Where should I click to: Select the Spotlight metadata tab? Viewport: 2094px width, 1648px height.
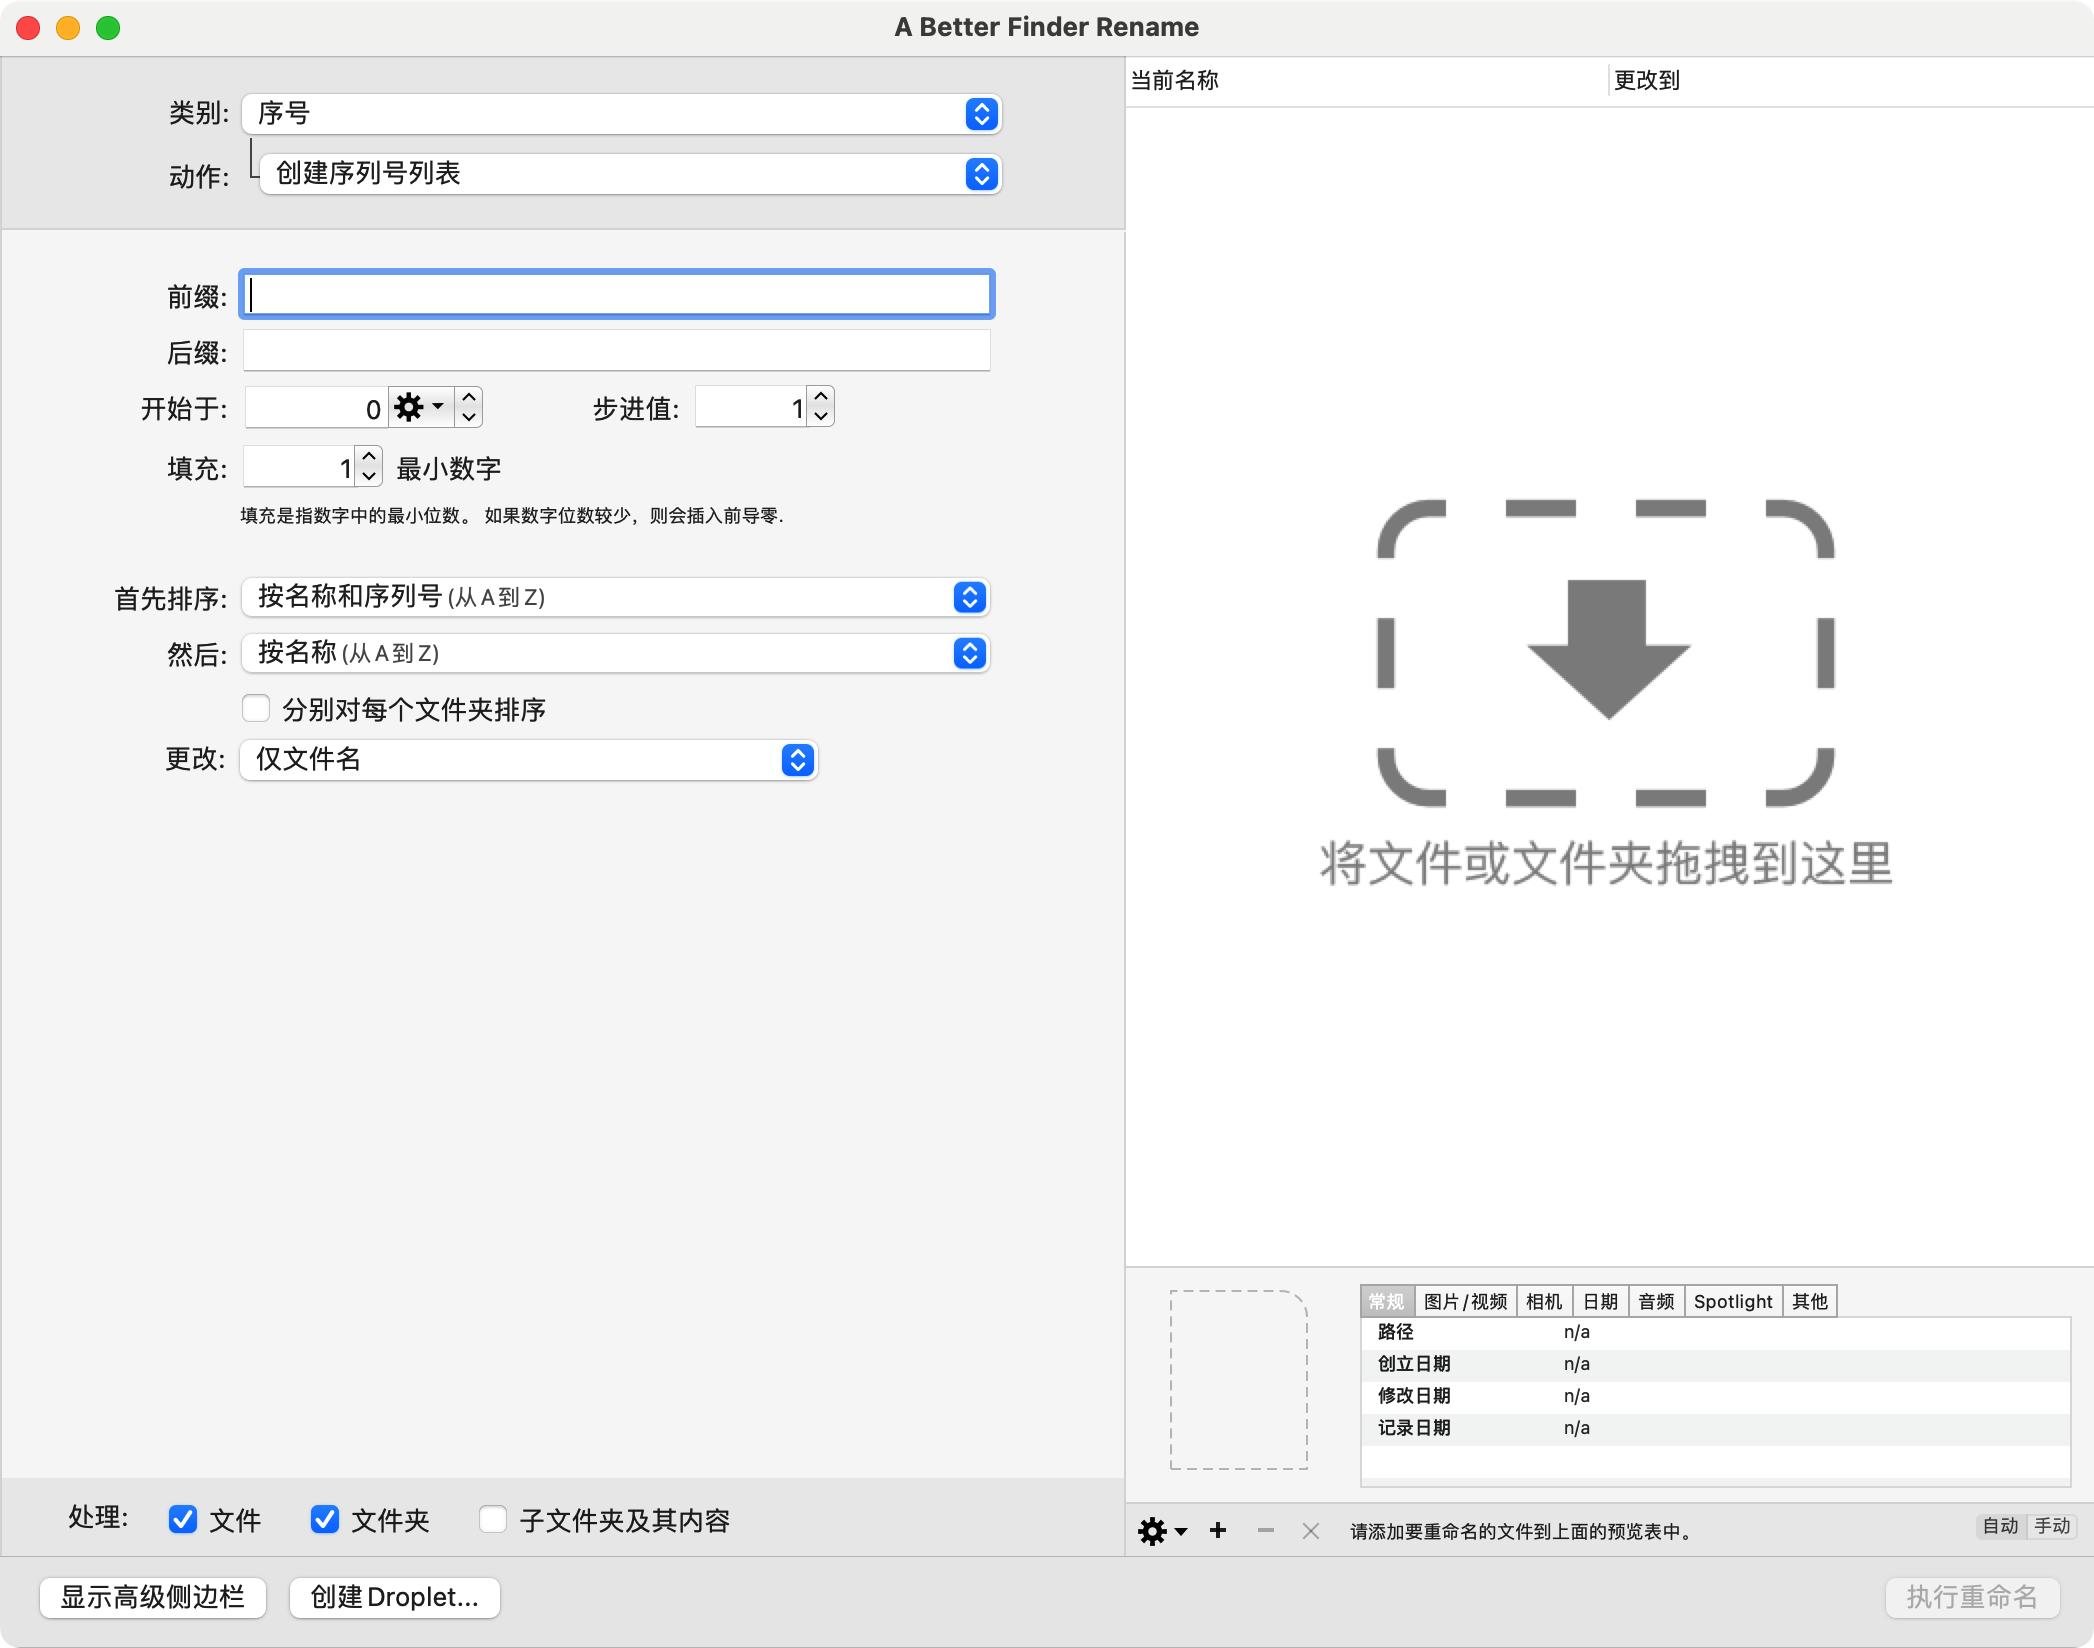tap(1733, 1300)
